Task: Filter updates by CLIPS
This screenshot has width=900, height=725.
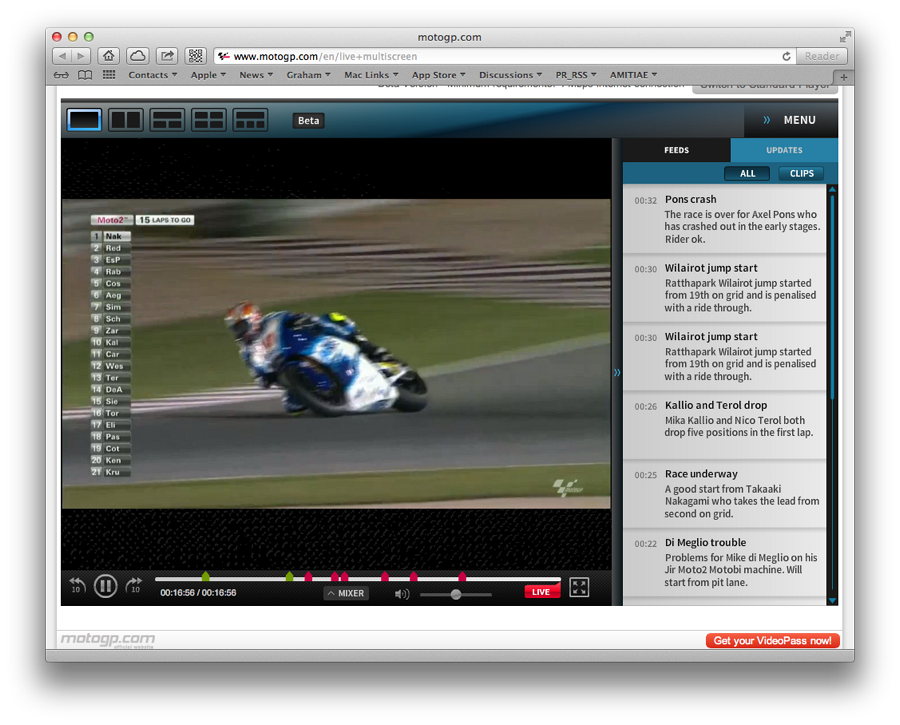Action: [801, 173]
